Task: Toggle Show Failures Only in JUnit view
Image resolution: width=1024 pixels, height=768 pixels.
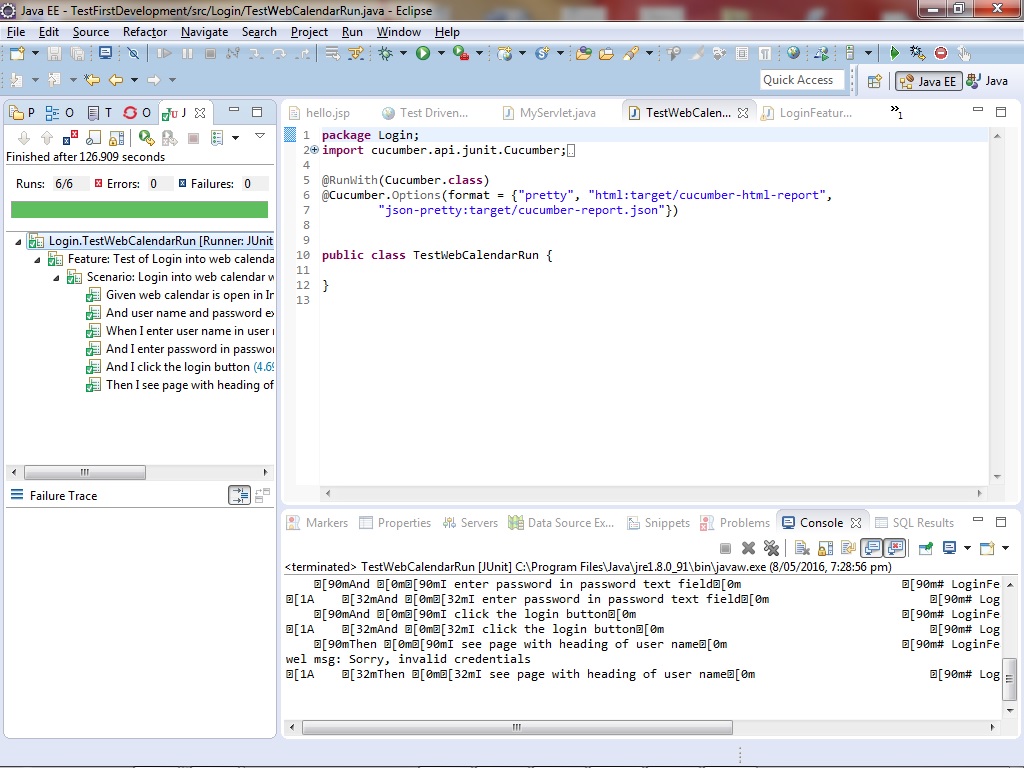Action: [71, 138]
